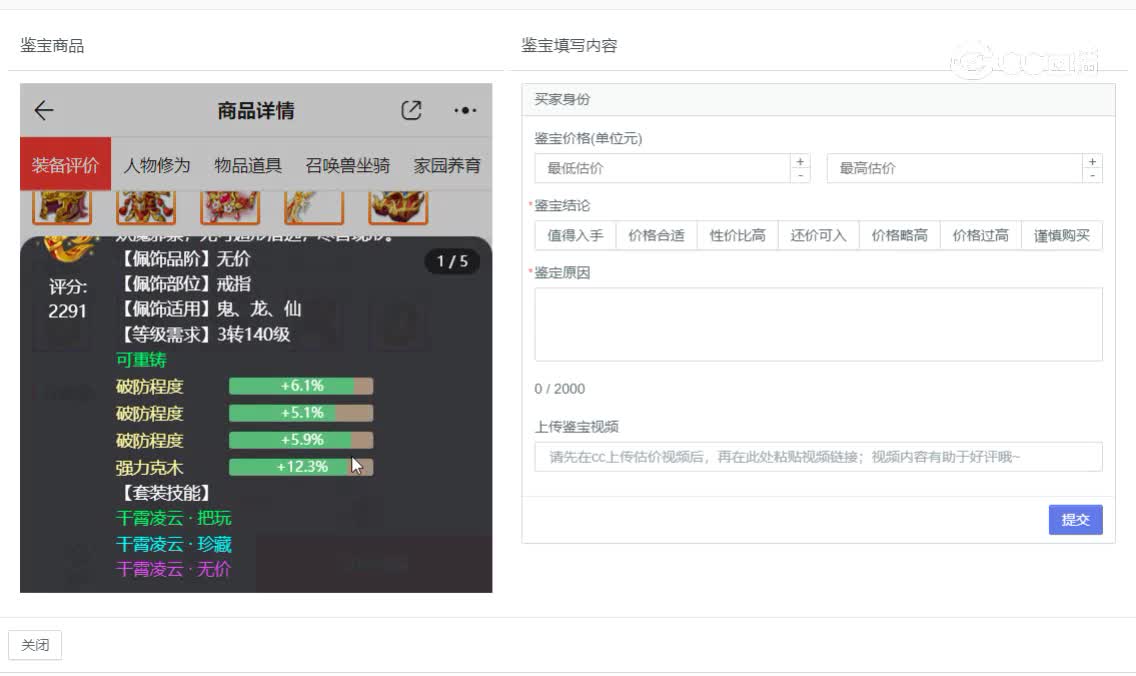
Task: Click the 1 / 5 page indicator
Action: [452, 262]
